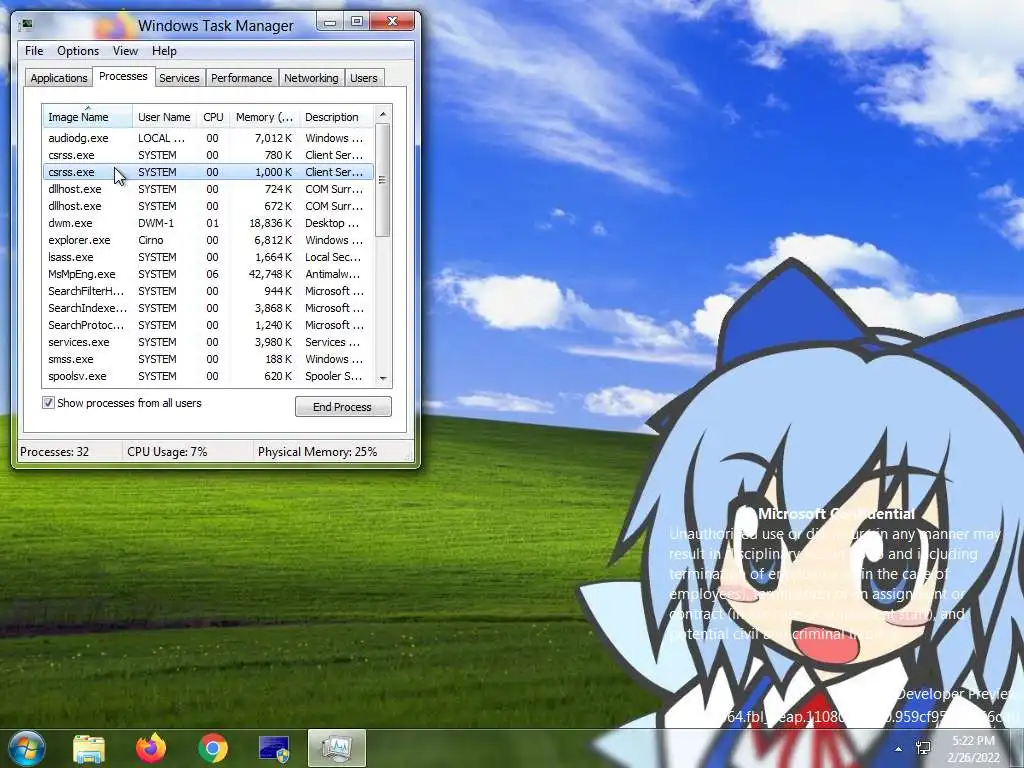This screenshot has width=1024, height=768.
Task: Click the Task Manager taskbar button
Action: tap(336, 748)
